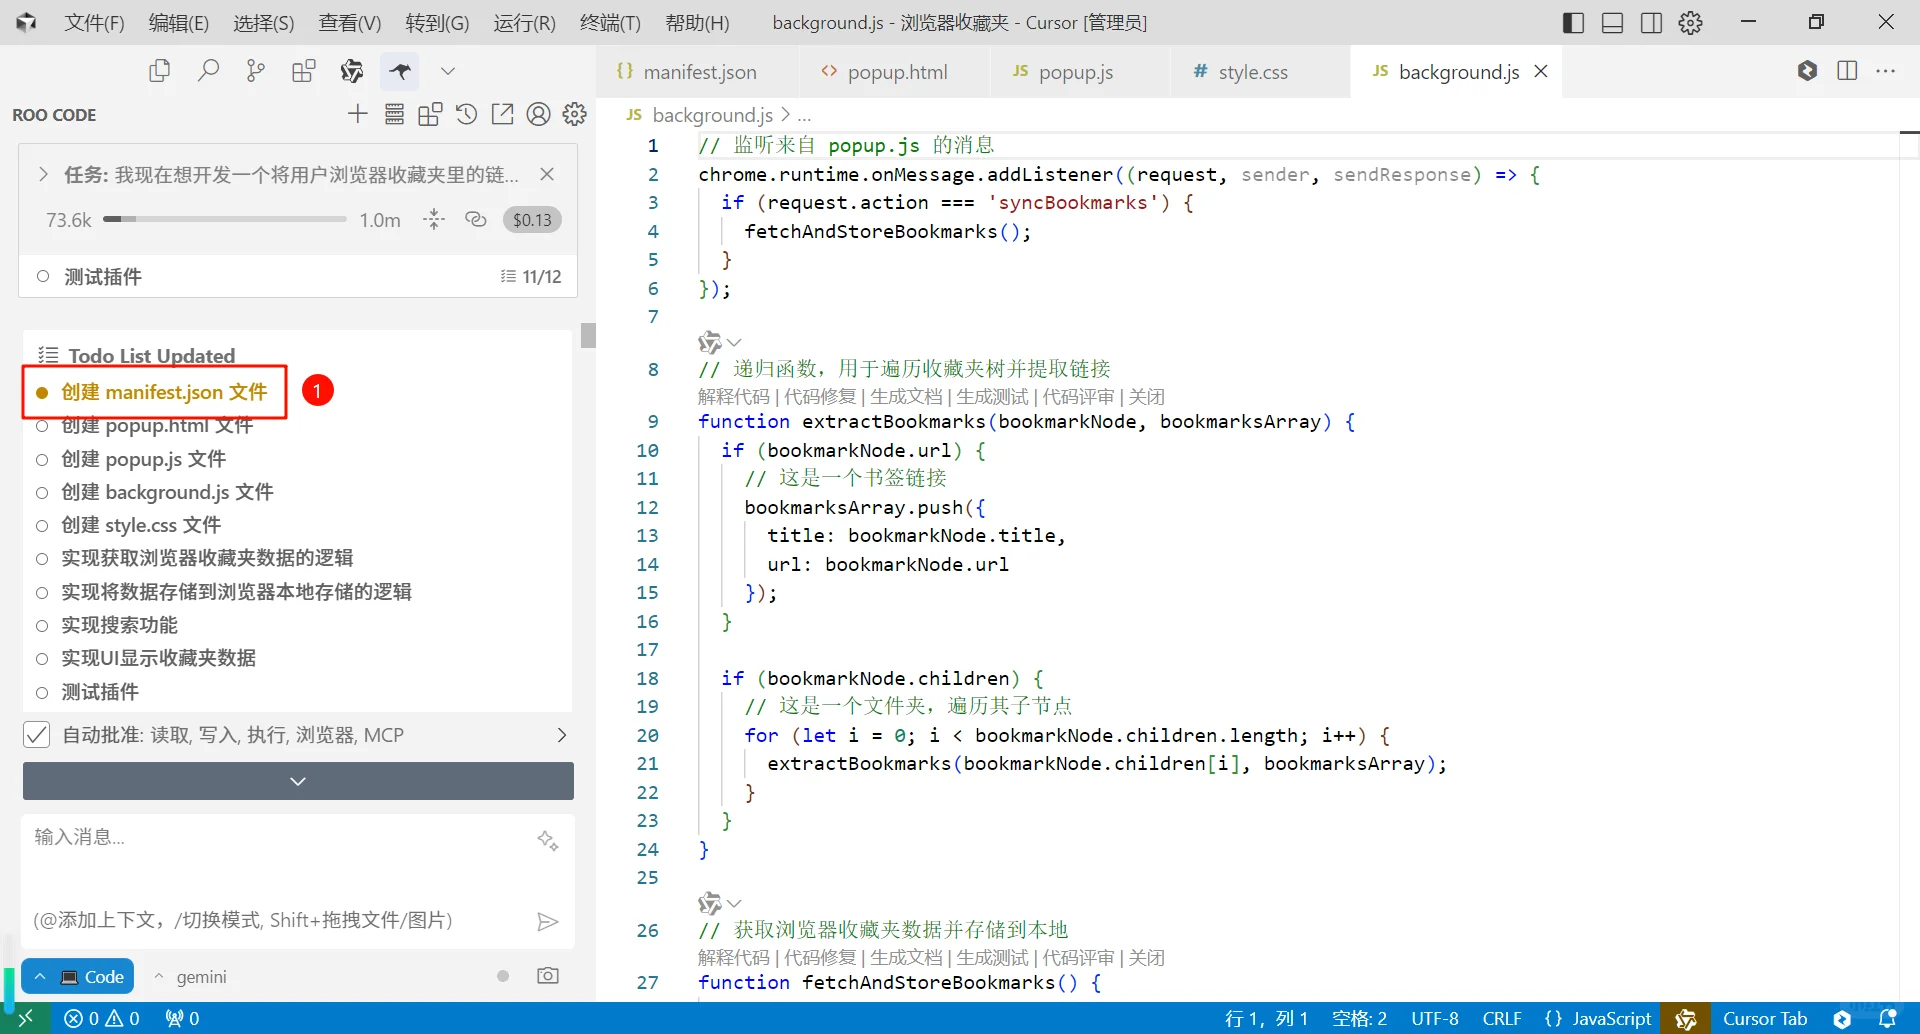Select UTF-8 encoding in status bar
This screenshot has height=1034, width=1920.
[1434, 1018]
